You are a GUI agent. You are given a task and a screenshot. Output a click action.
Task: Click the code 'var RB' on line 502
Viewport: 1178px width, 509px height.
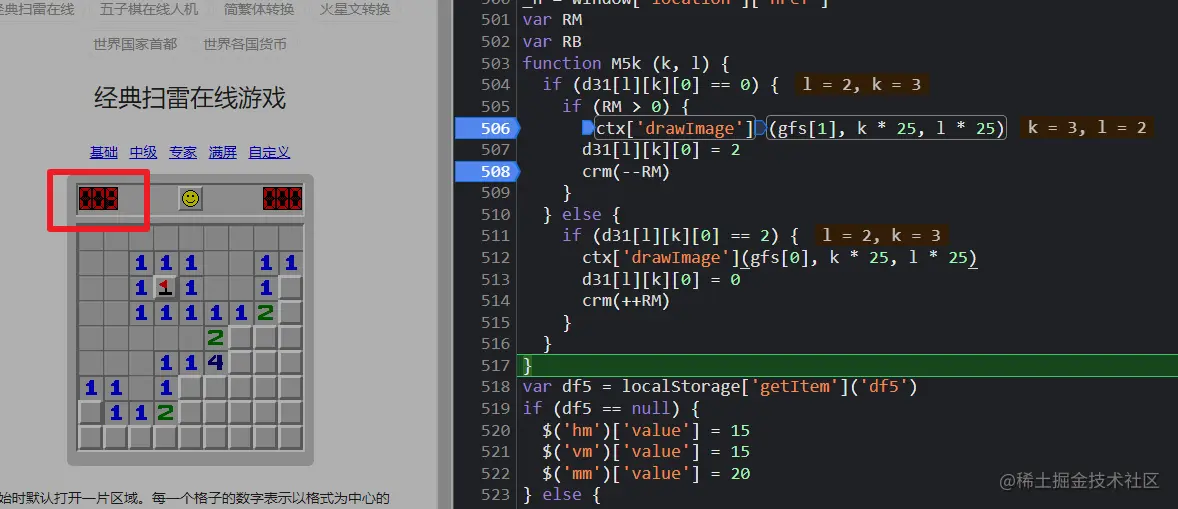point(552,41)
